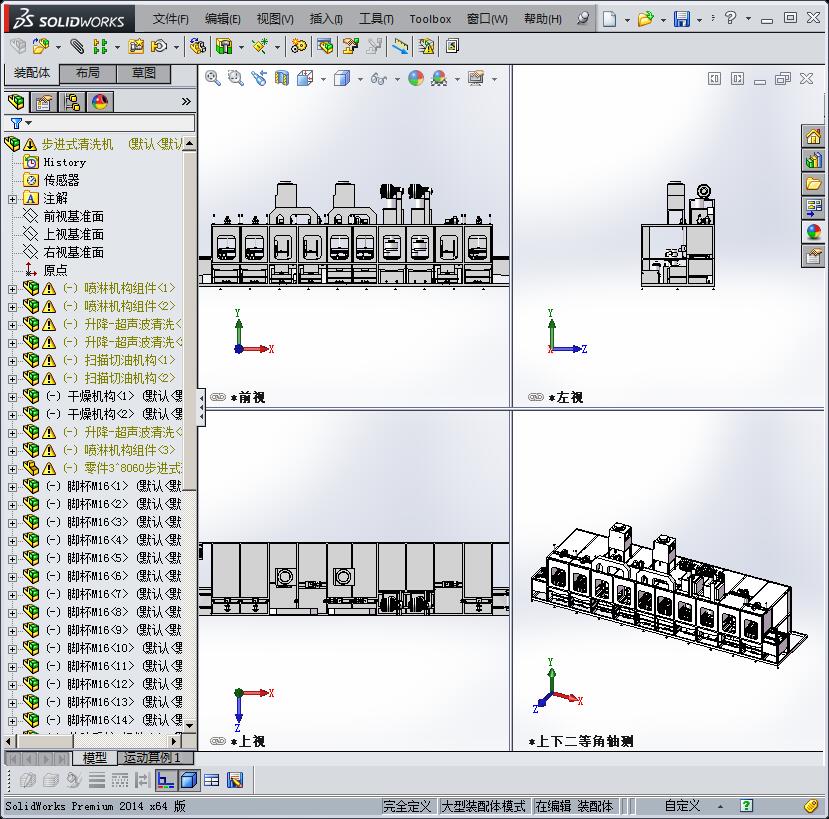The height and width of the screenshot is (819, 829).
Task: Select the Mate paperclip icon
Action: pos(76,46)
